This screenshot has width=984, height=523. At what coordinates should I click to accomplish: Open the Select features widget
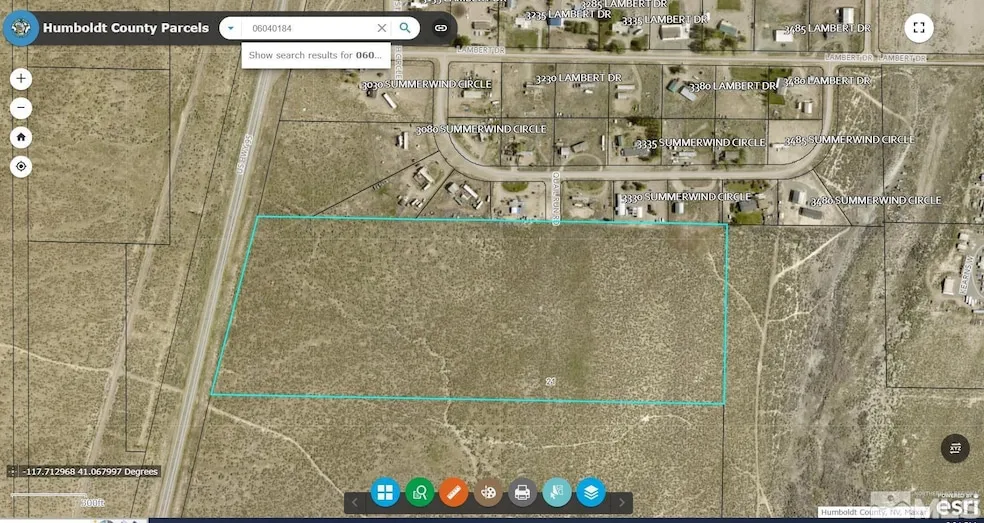[556, 492]
